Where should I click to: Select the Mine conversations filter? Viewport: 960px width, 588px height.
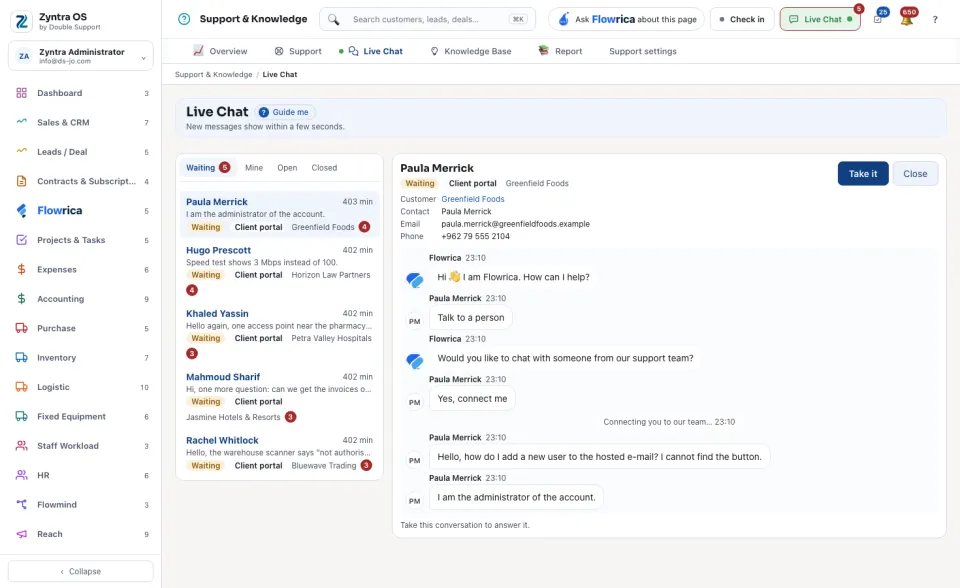click(253, 167)
